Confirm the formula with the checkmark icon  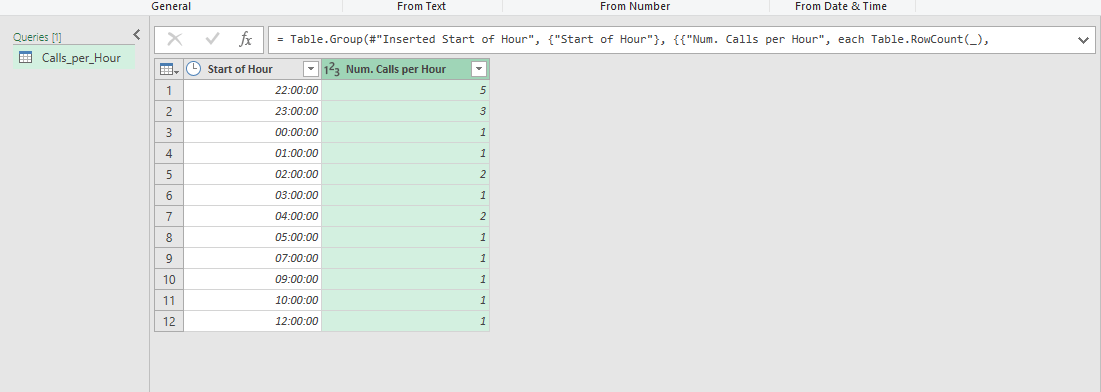point(212,39)
